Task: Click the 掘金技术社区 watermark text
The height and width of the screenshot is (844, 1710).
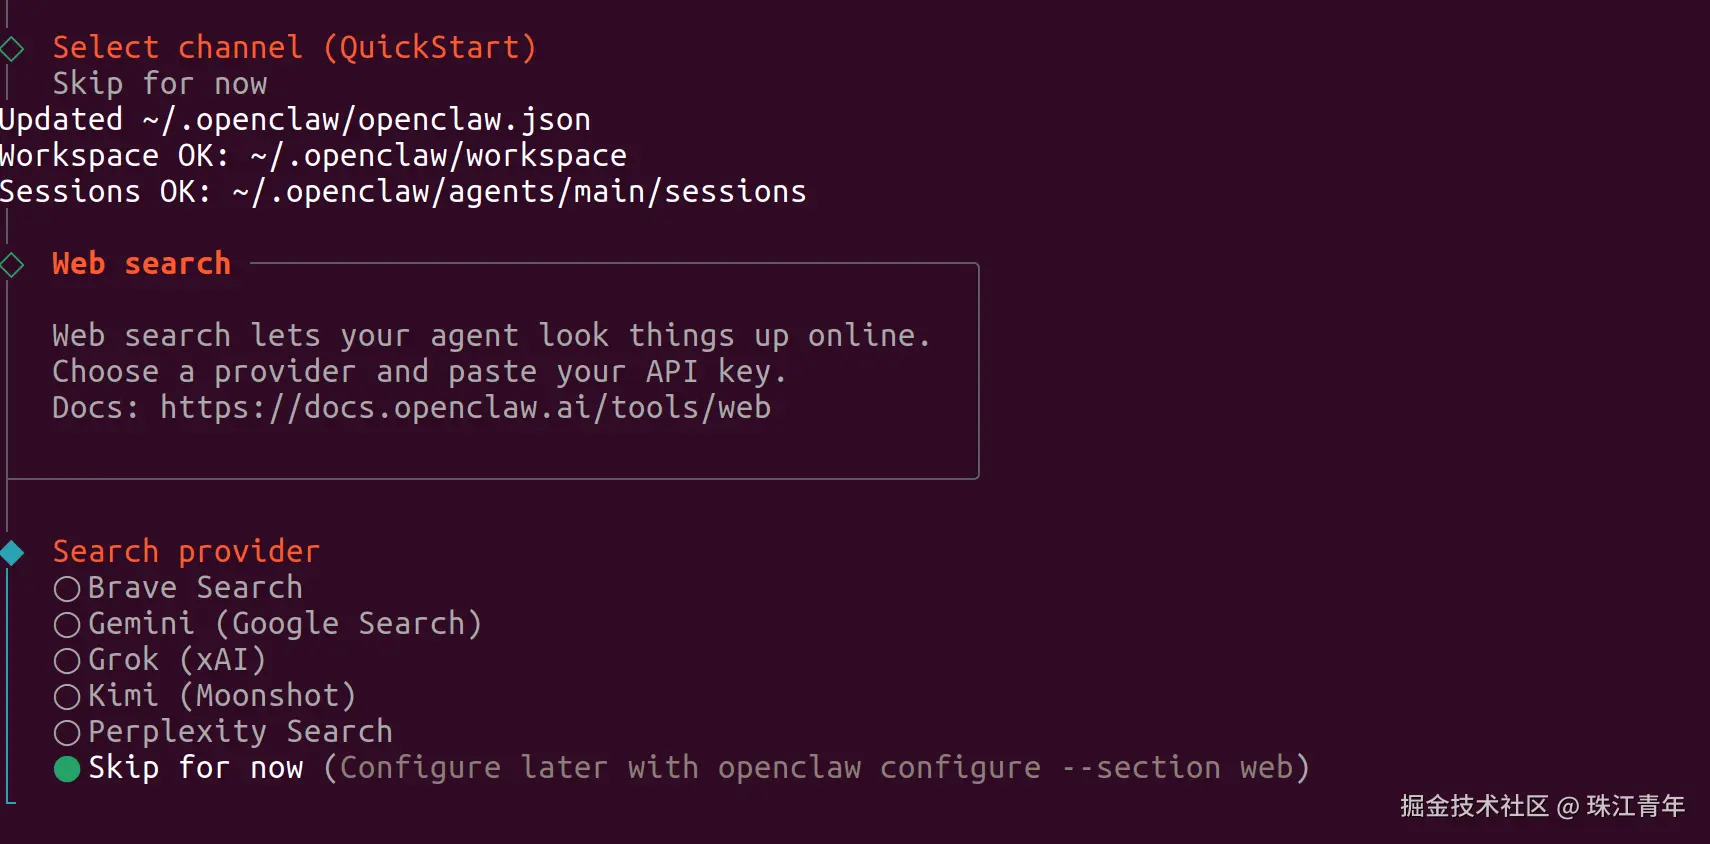Action: (x=1473, y=806)
